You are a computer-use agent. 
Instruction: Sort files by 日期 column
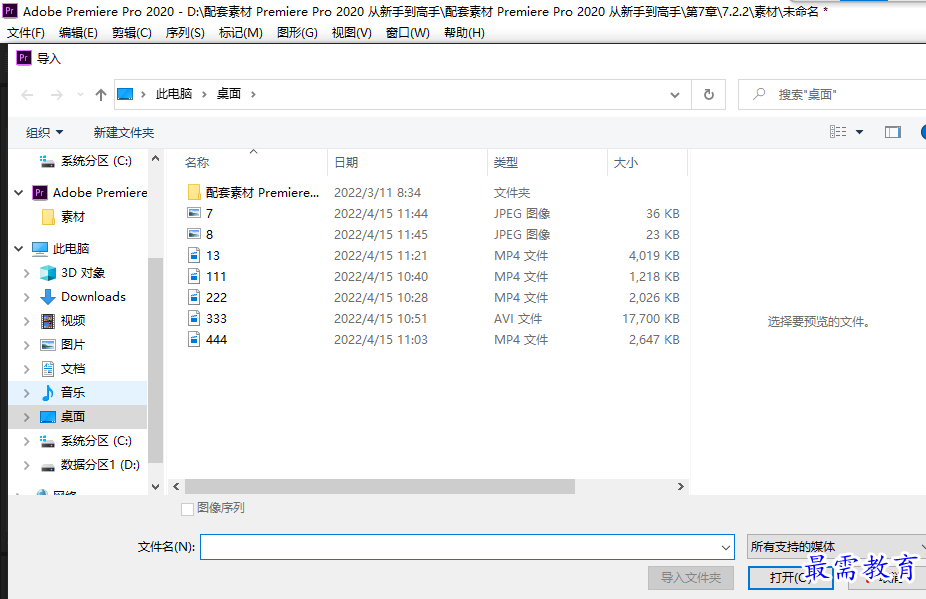click(346, 162)
